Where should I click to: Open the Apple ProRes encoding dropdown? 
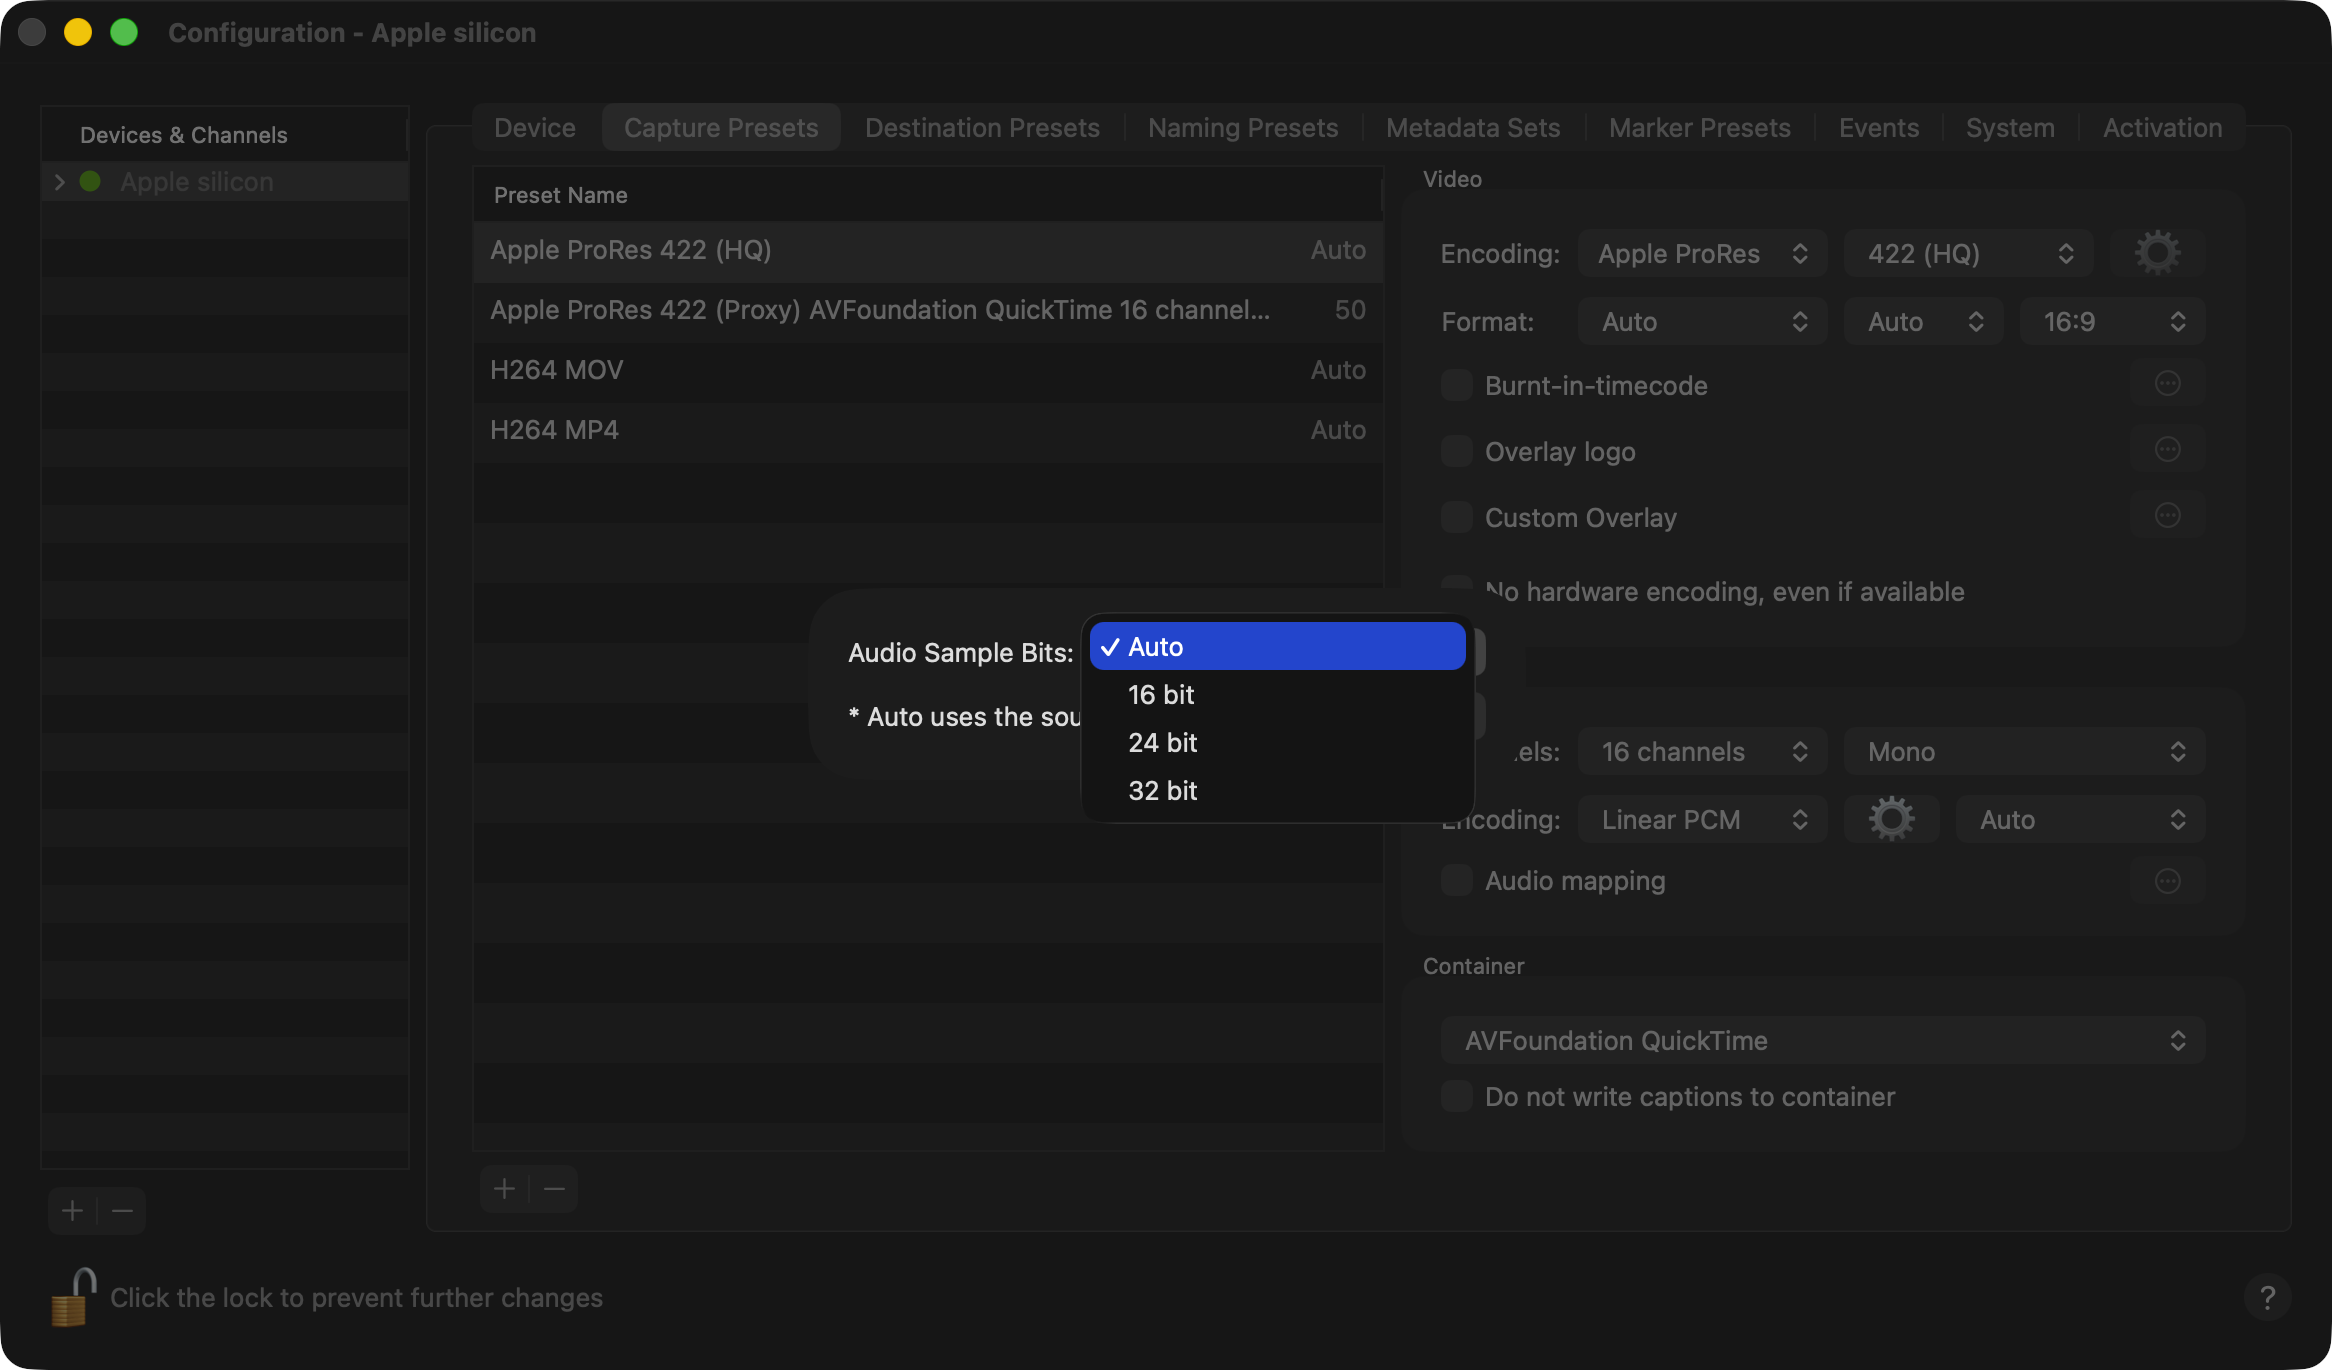tap(1702, 254)
